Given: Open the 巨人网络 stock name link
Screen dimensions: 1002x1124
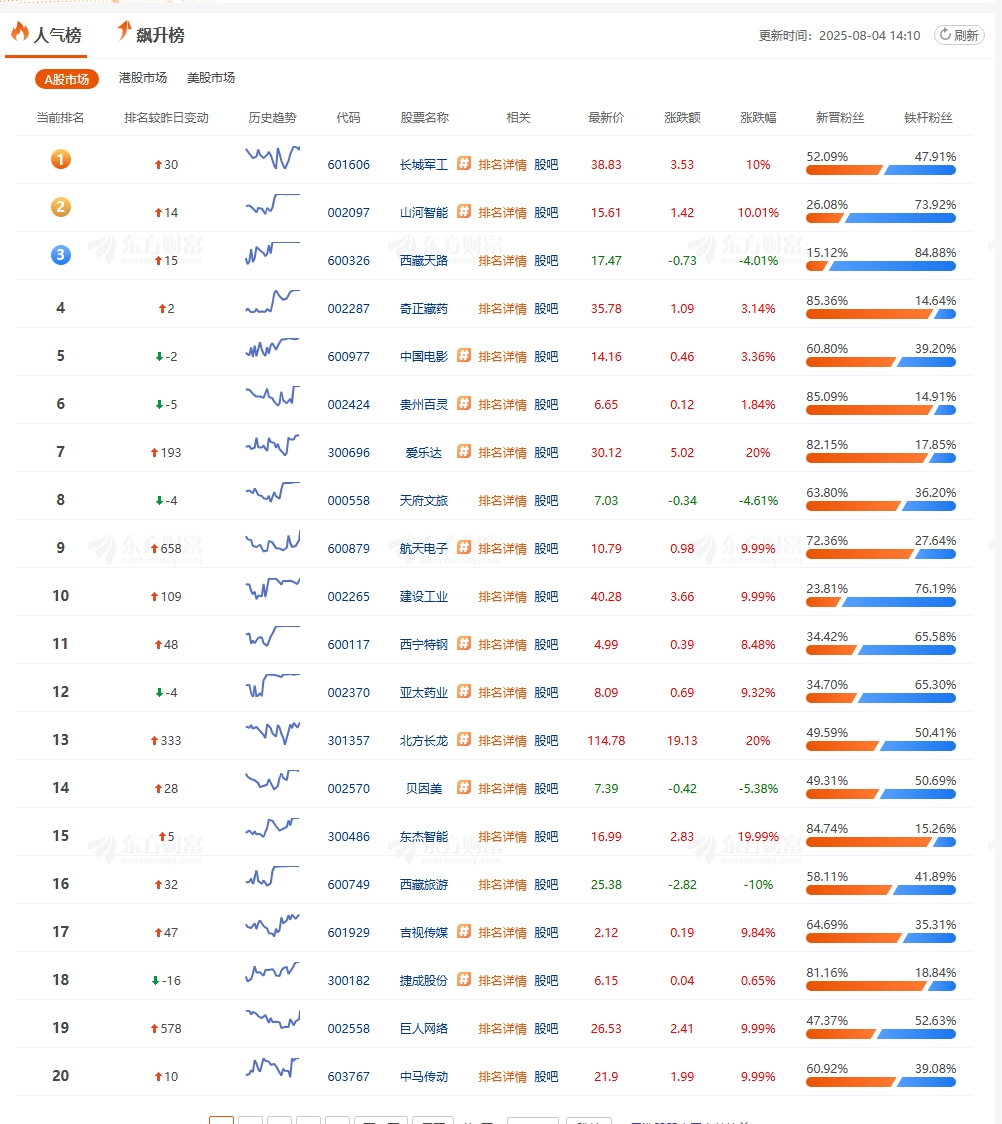Looking at the screenshot, I should coord(424,1029).
